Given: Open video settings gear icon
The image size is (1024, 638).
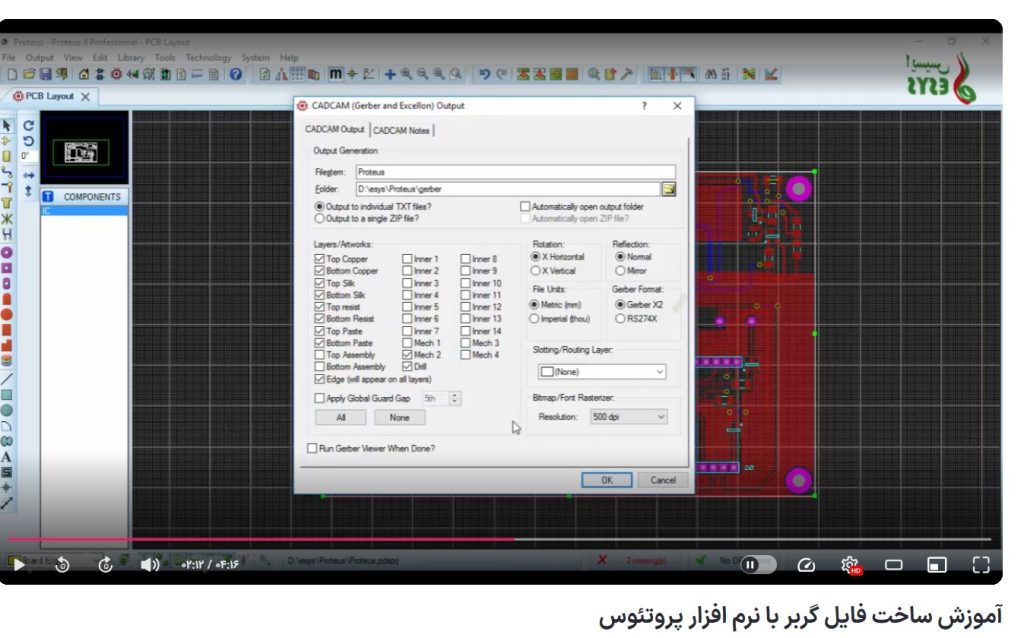Looking at the screenshot, I should 850,565.
